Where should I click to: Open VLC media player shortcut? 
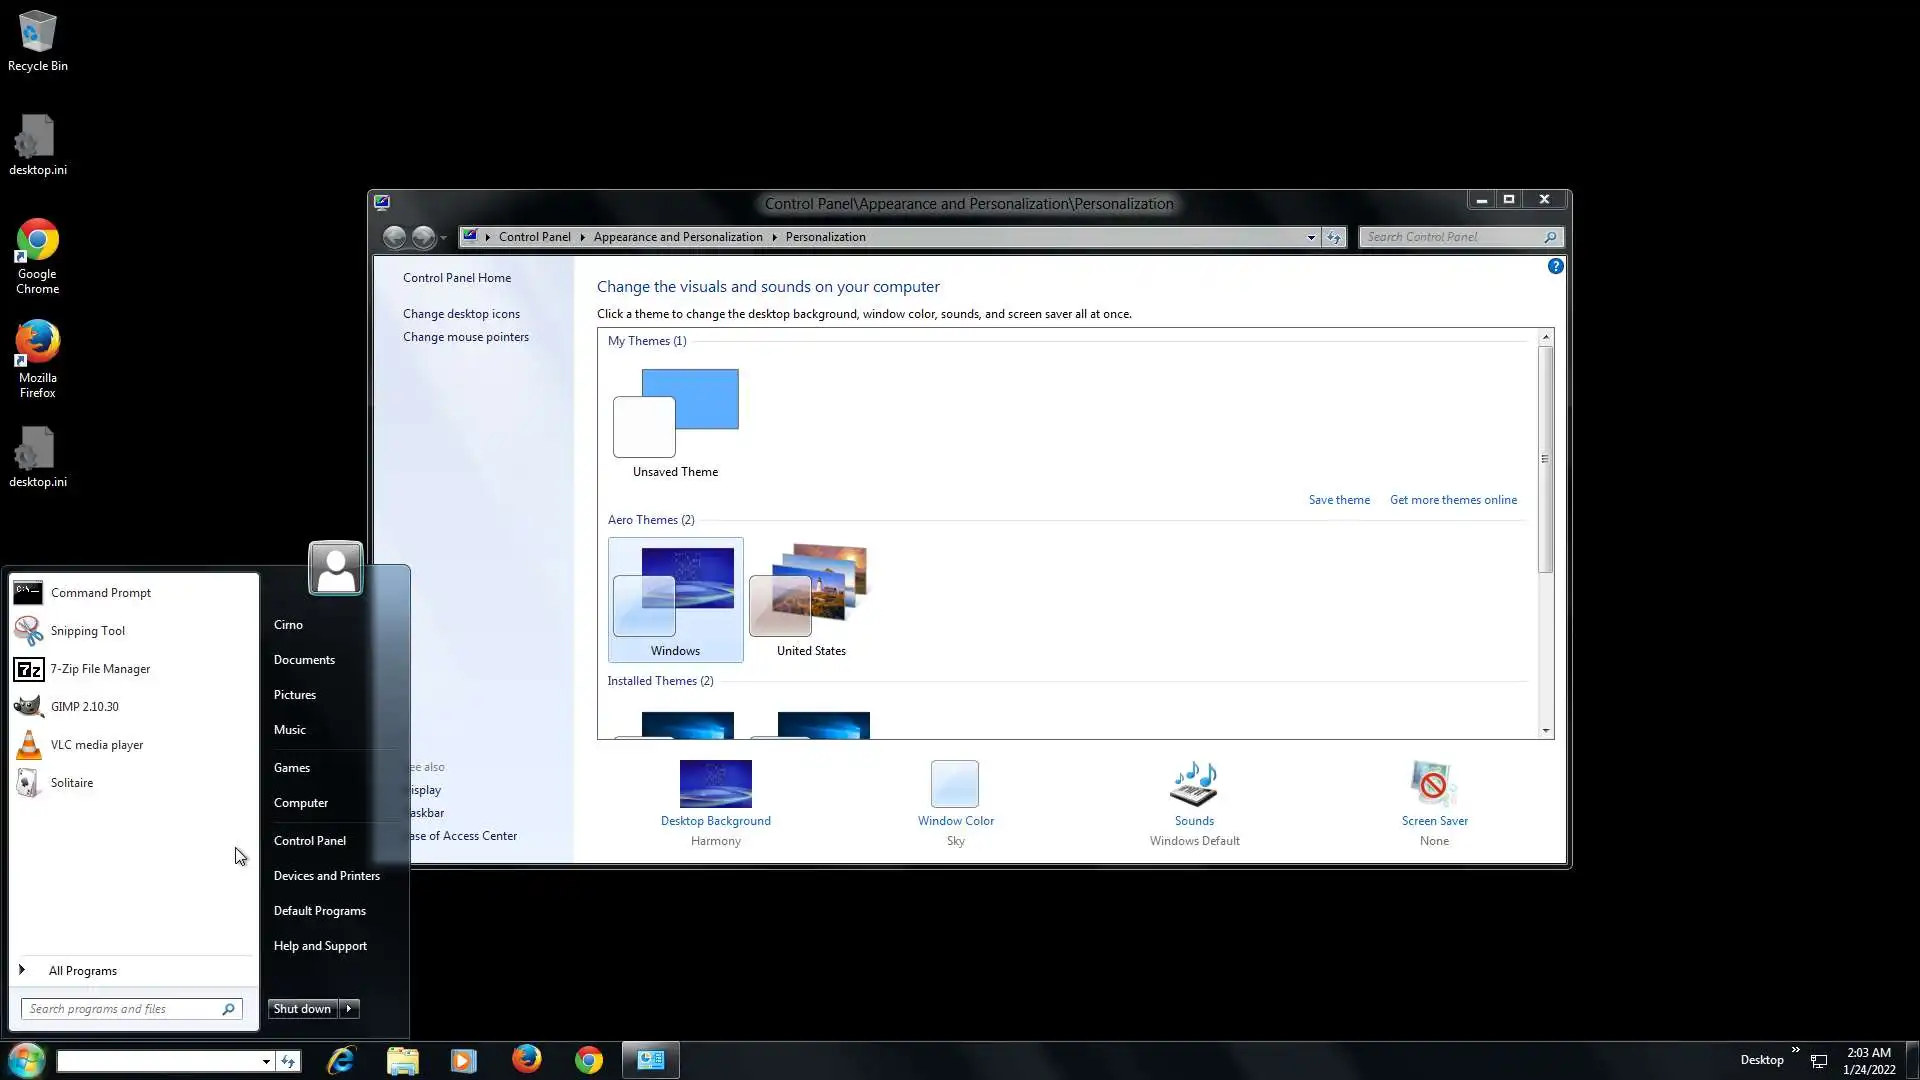point(96,745)
